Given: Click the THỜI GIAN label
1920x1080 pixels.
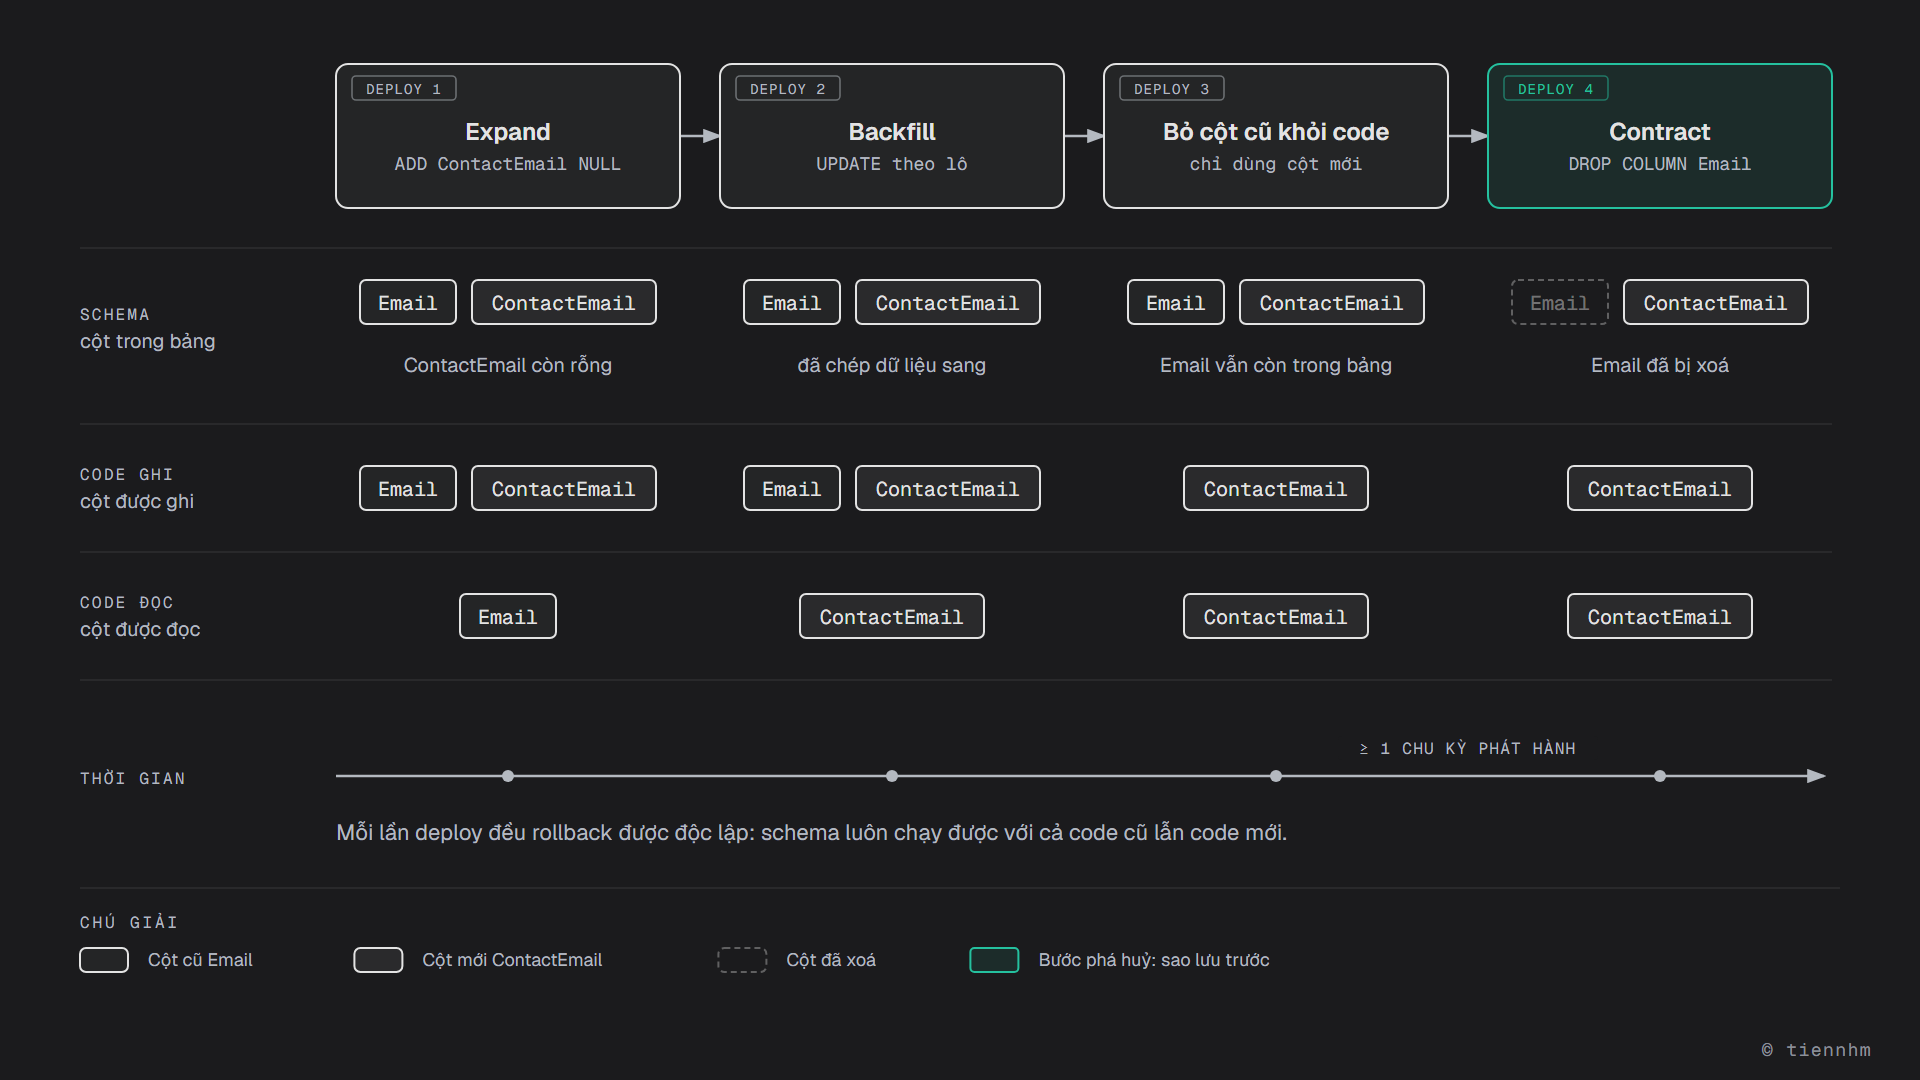Looking at the screenshot, I should [133, 778].
